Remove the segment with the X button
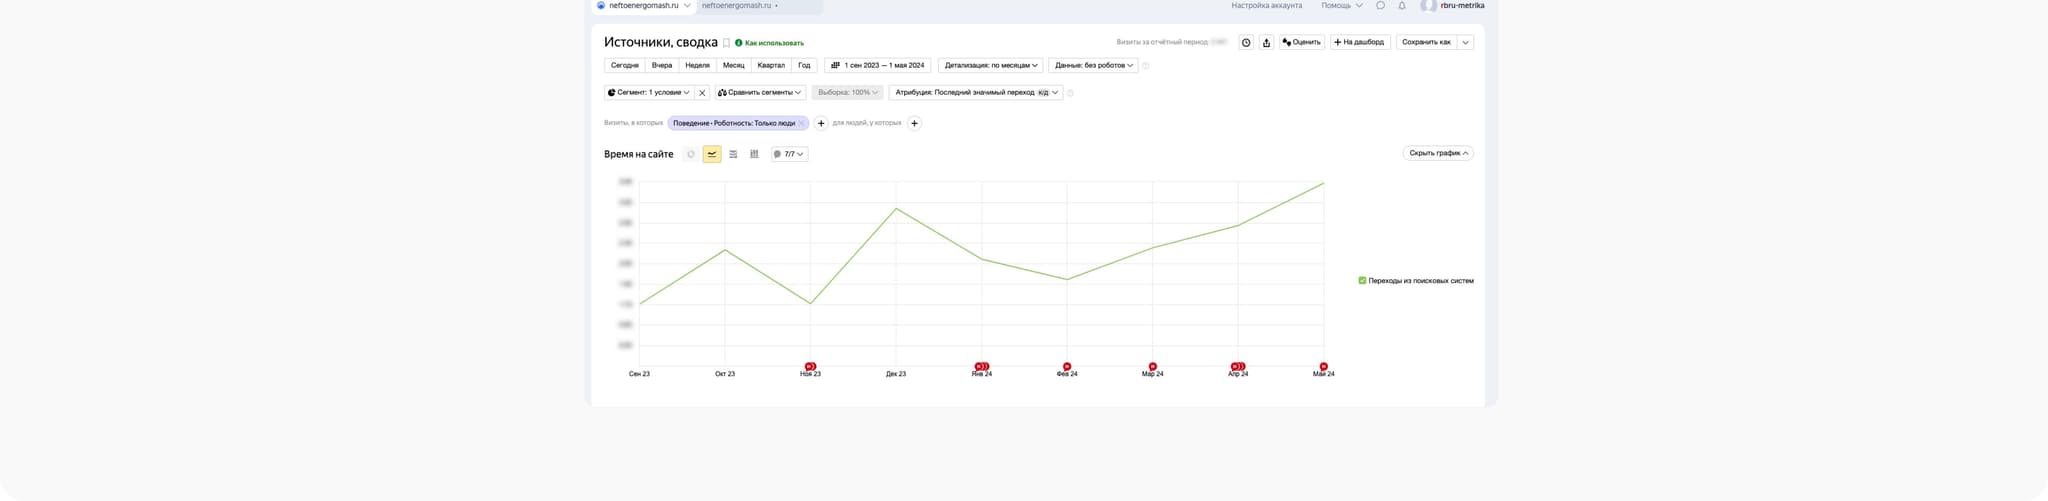Viewport: 2048px width, 501px height. point(702,93)
